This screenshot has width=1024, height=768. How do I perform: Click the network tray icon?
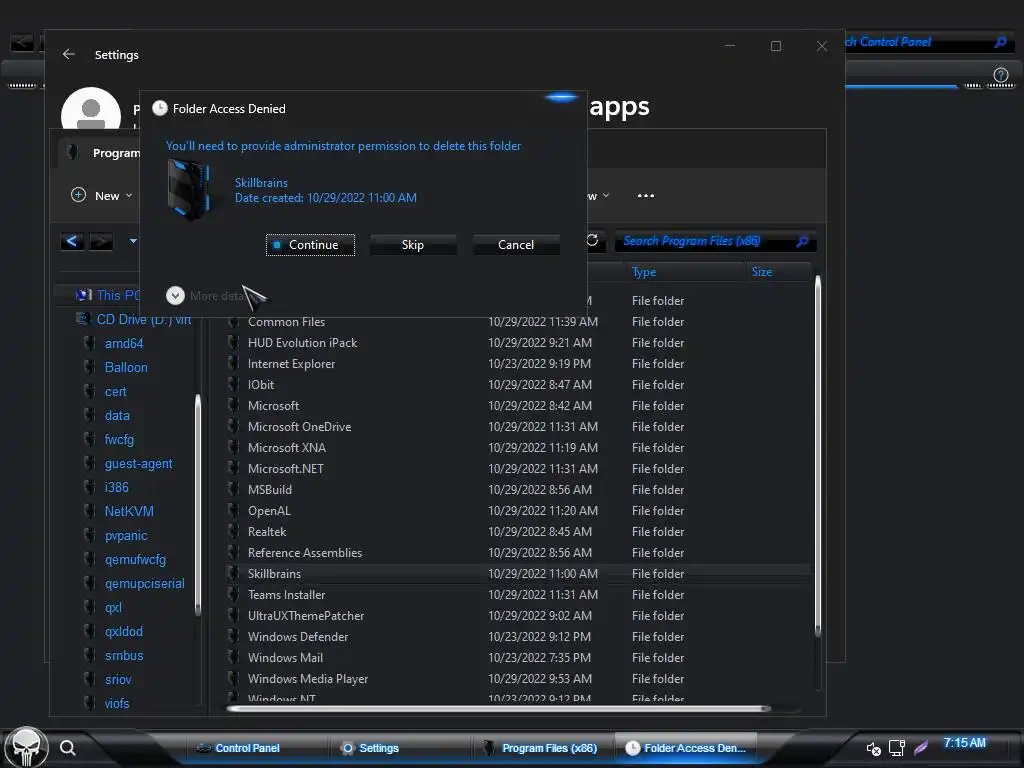(897, 748)
